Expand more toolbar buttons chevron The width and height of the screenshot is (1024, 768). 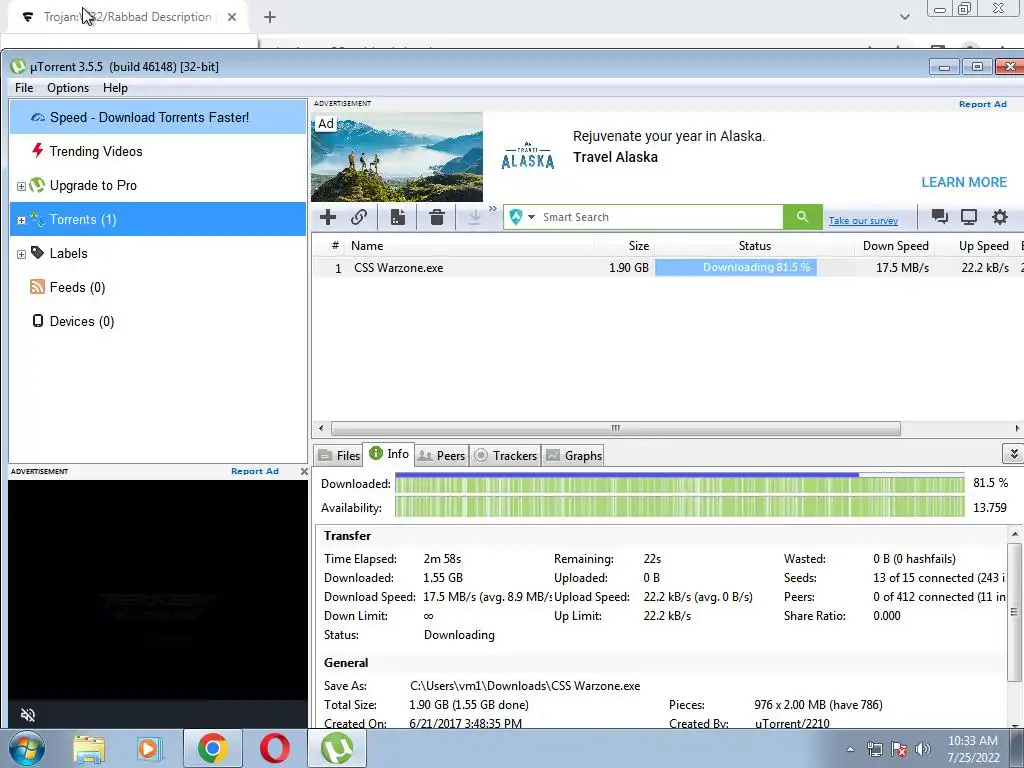tap(492, 209)
